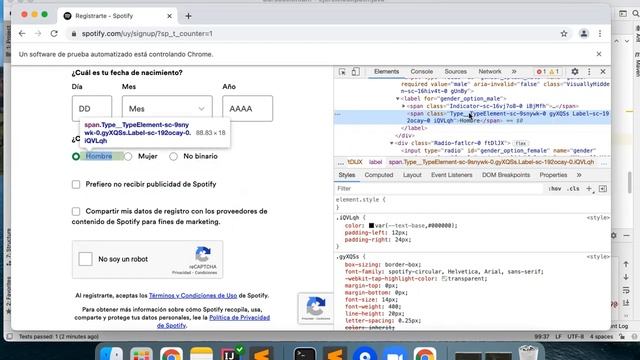Select the No binario radio button
This screenshot has width=640, height=360.
point(173,156)
